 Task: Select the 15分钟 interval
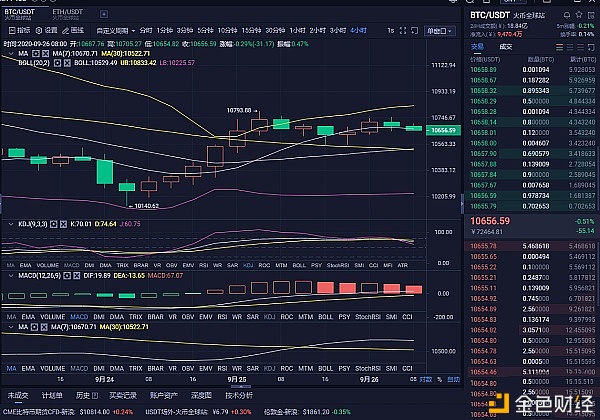coord(251,30)
